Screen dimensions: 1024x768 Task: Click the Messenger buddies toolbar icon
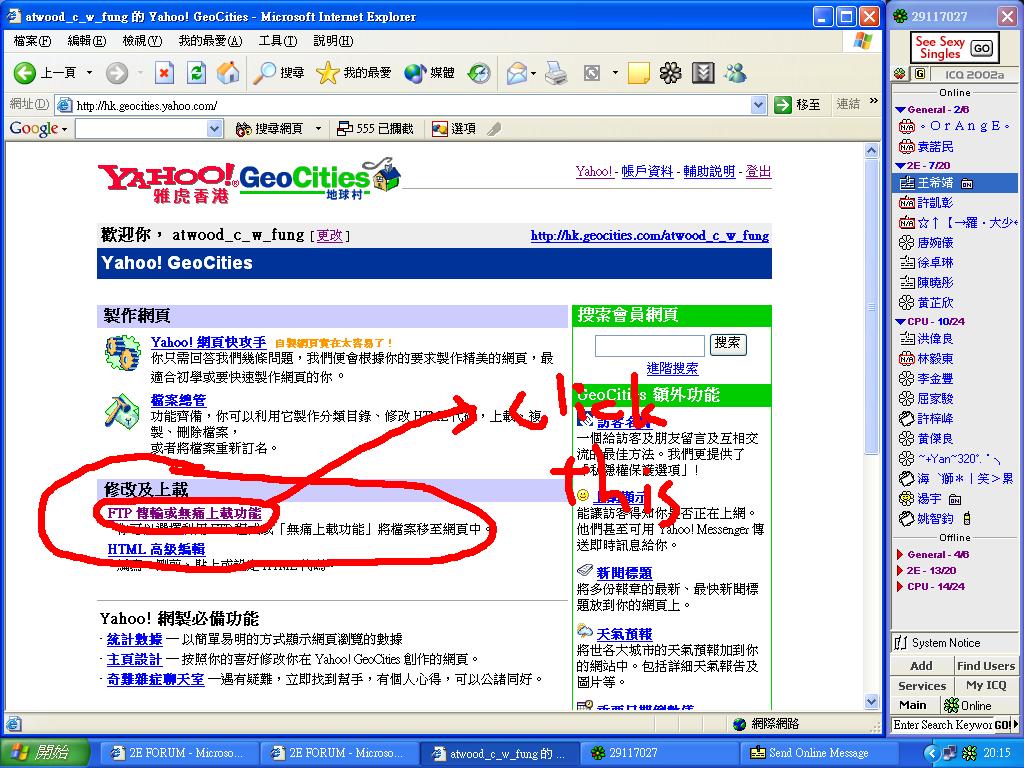tap(735, 72)
